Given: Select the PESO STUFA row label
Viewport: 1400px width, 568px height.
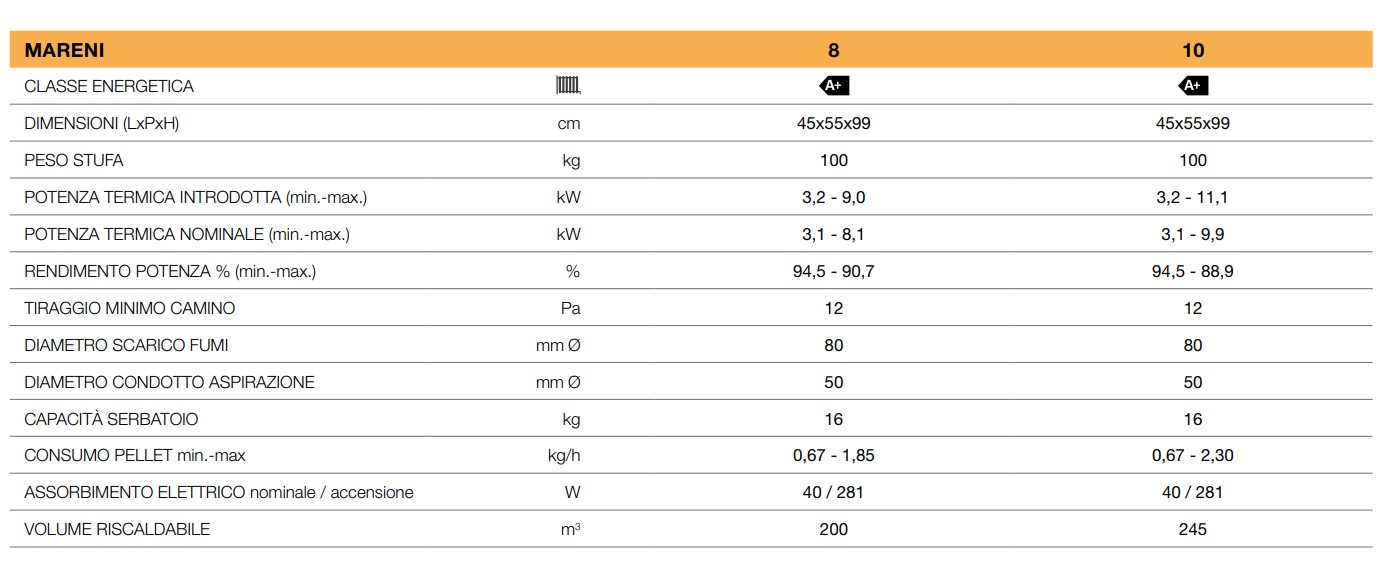Looking at the screenshot, I should tap(74, 160).
